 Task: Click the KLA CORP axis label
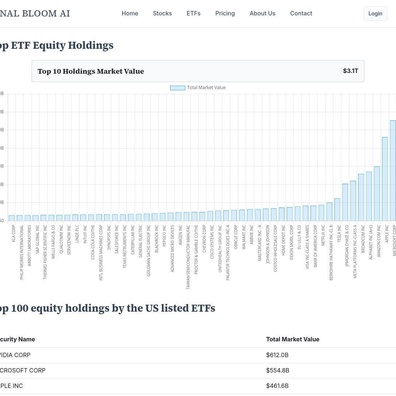pos(14,233)
